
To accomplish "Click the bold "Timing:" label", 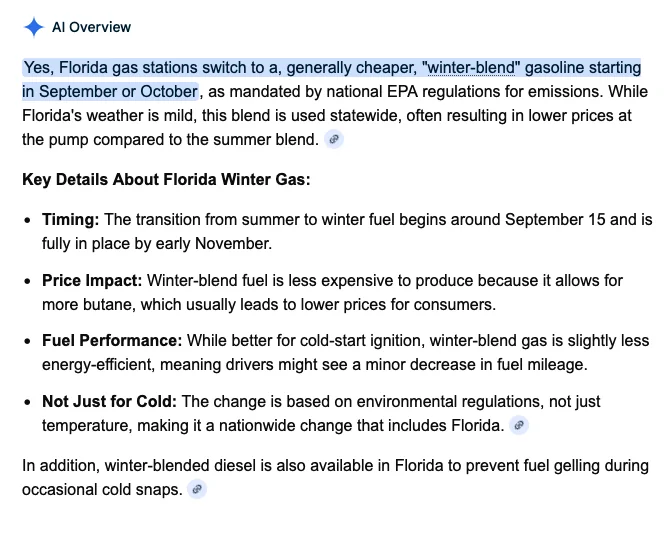I will click(x=71, y=220).
